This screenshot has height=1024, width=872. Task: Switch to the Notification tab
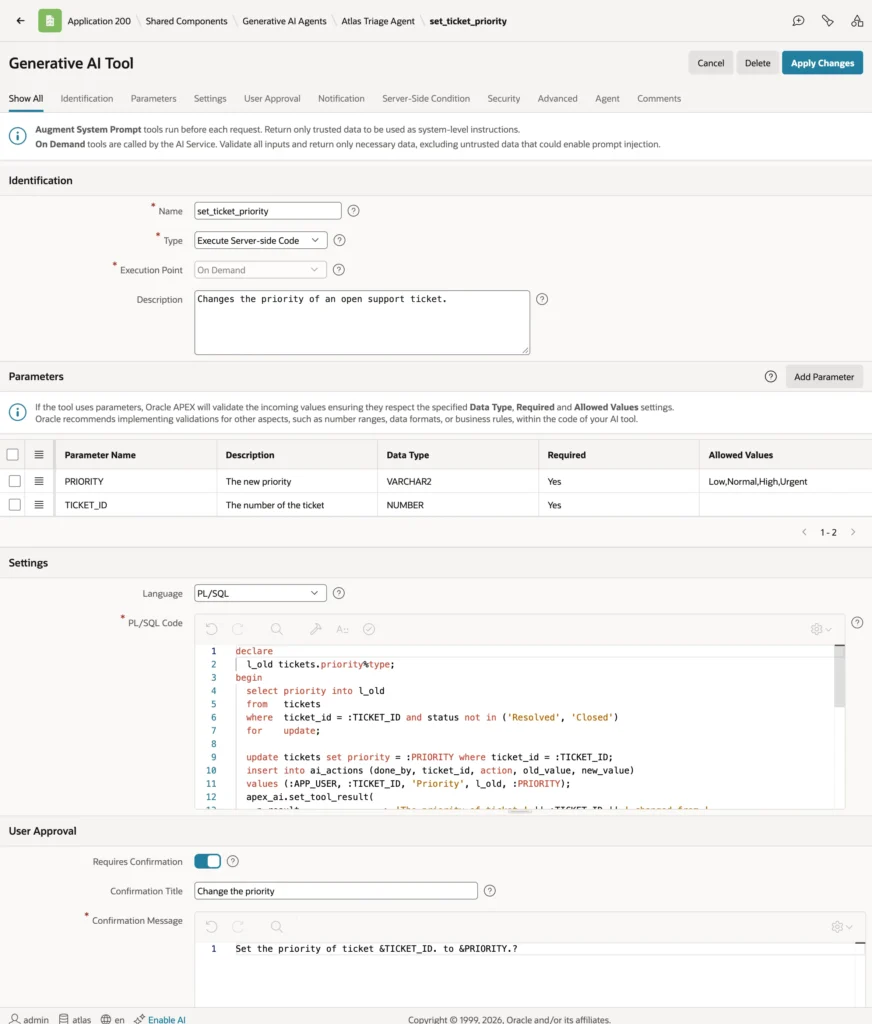[342, 99]
